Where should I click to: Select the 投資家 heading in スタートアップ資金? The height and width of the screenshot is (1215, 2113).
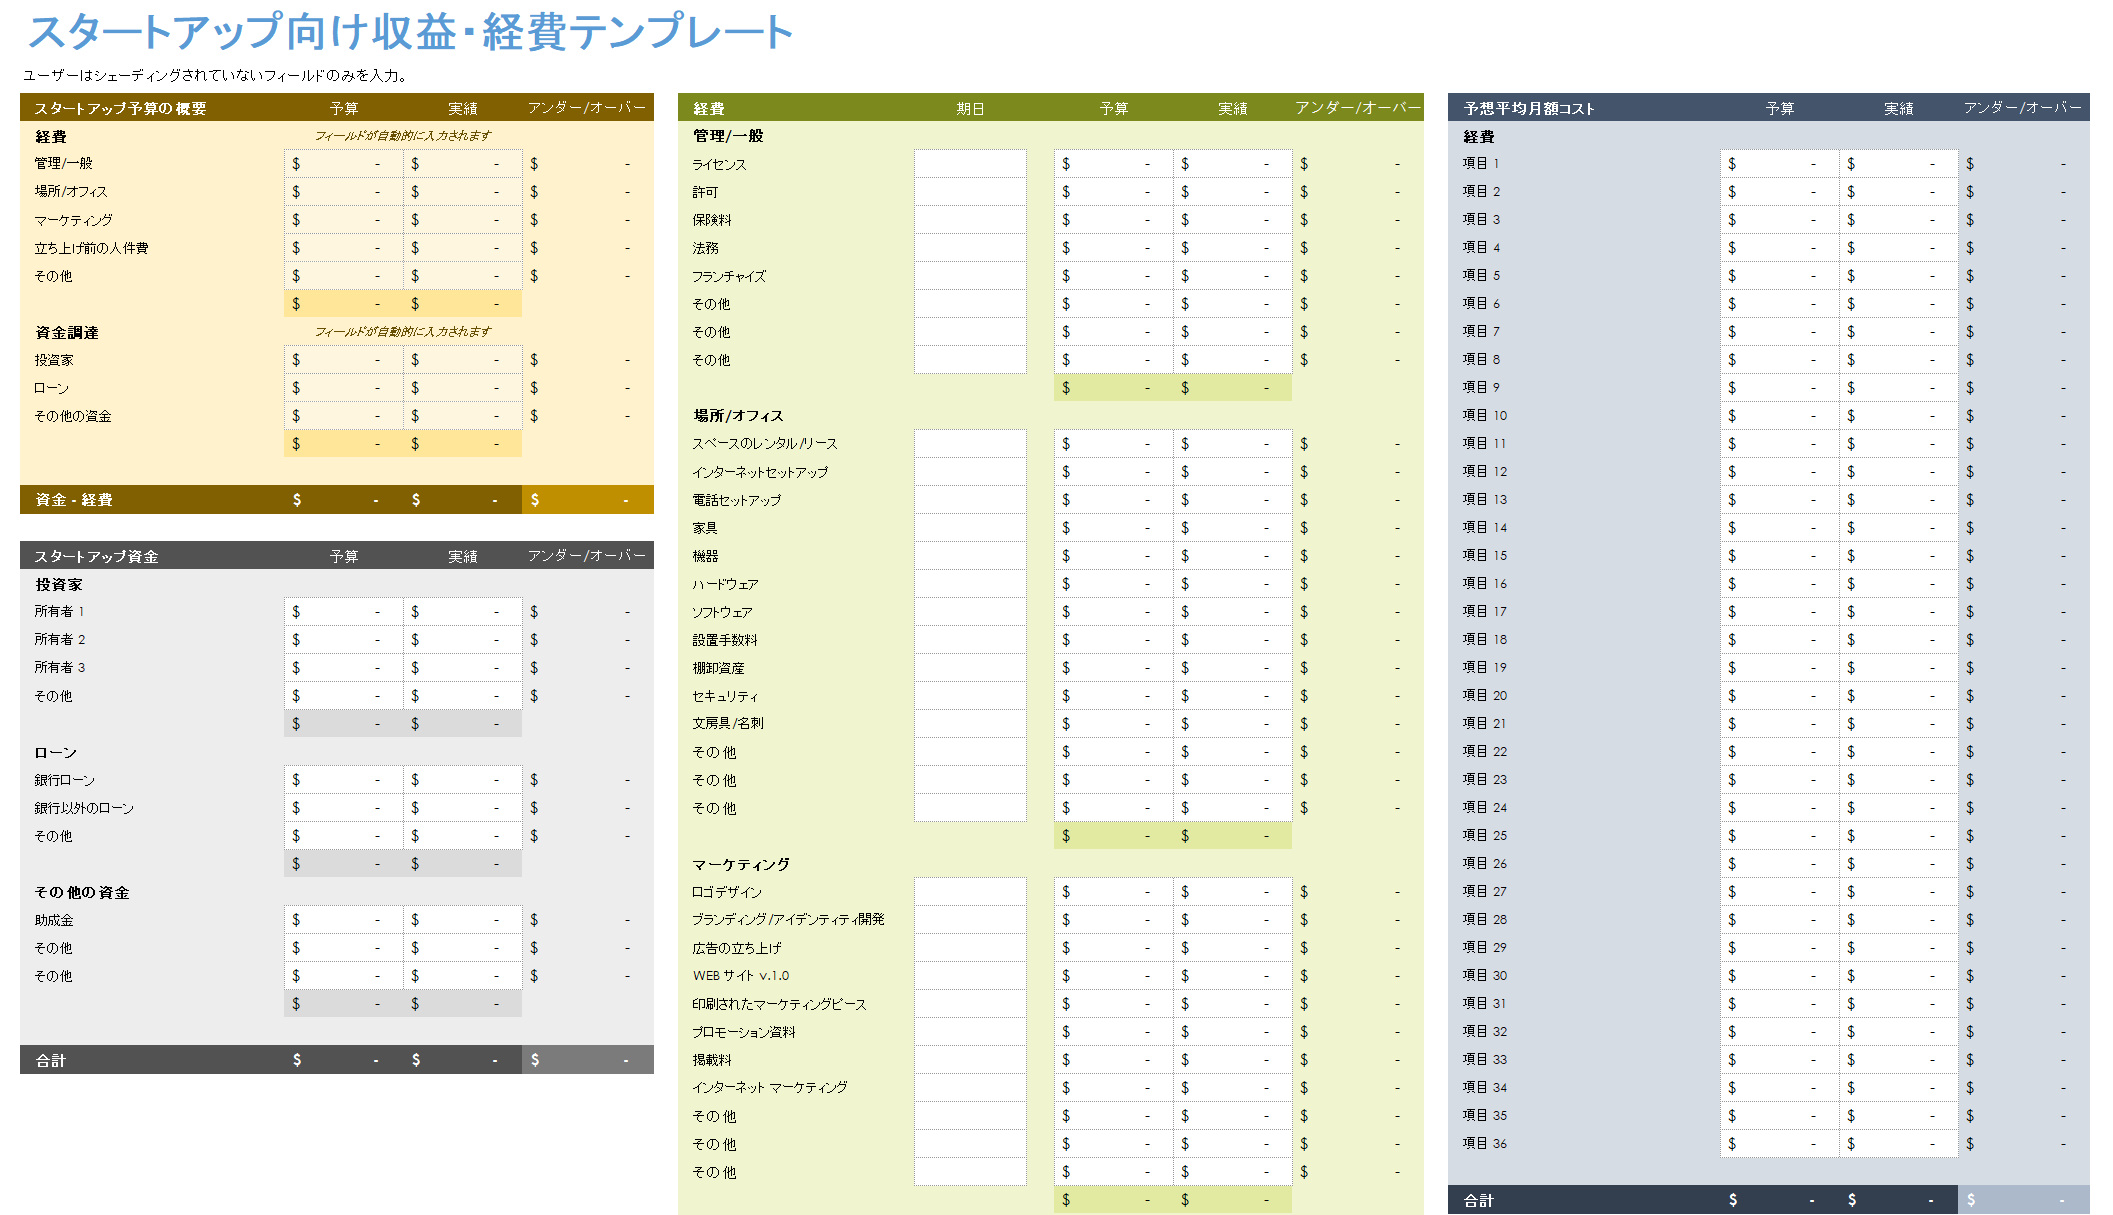(x=59, y=584)
